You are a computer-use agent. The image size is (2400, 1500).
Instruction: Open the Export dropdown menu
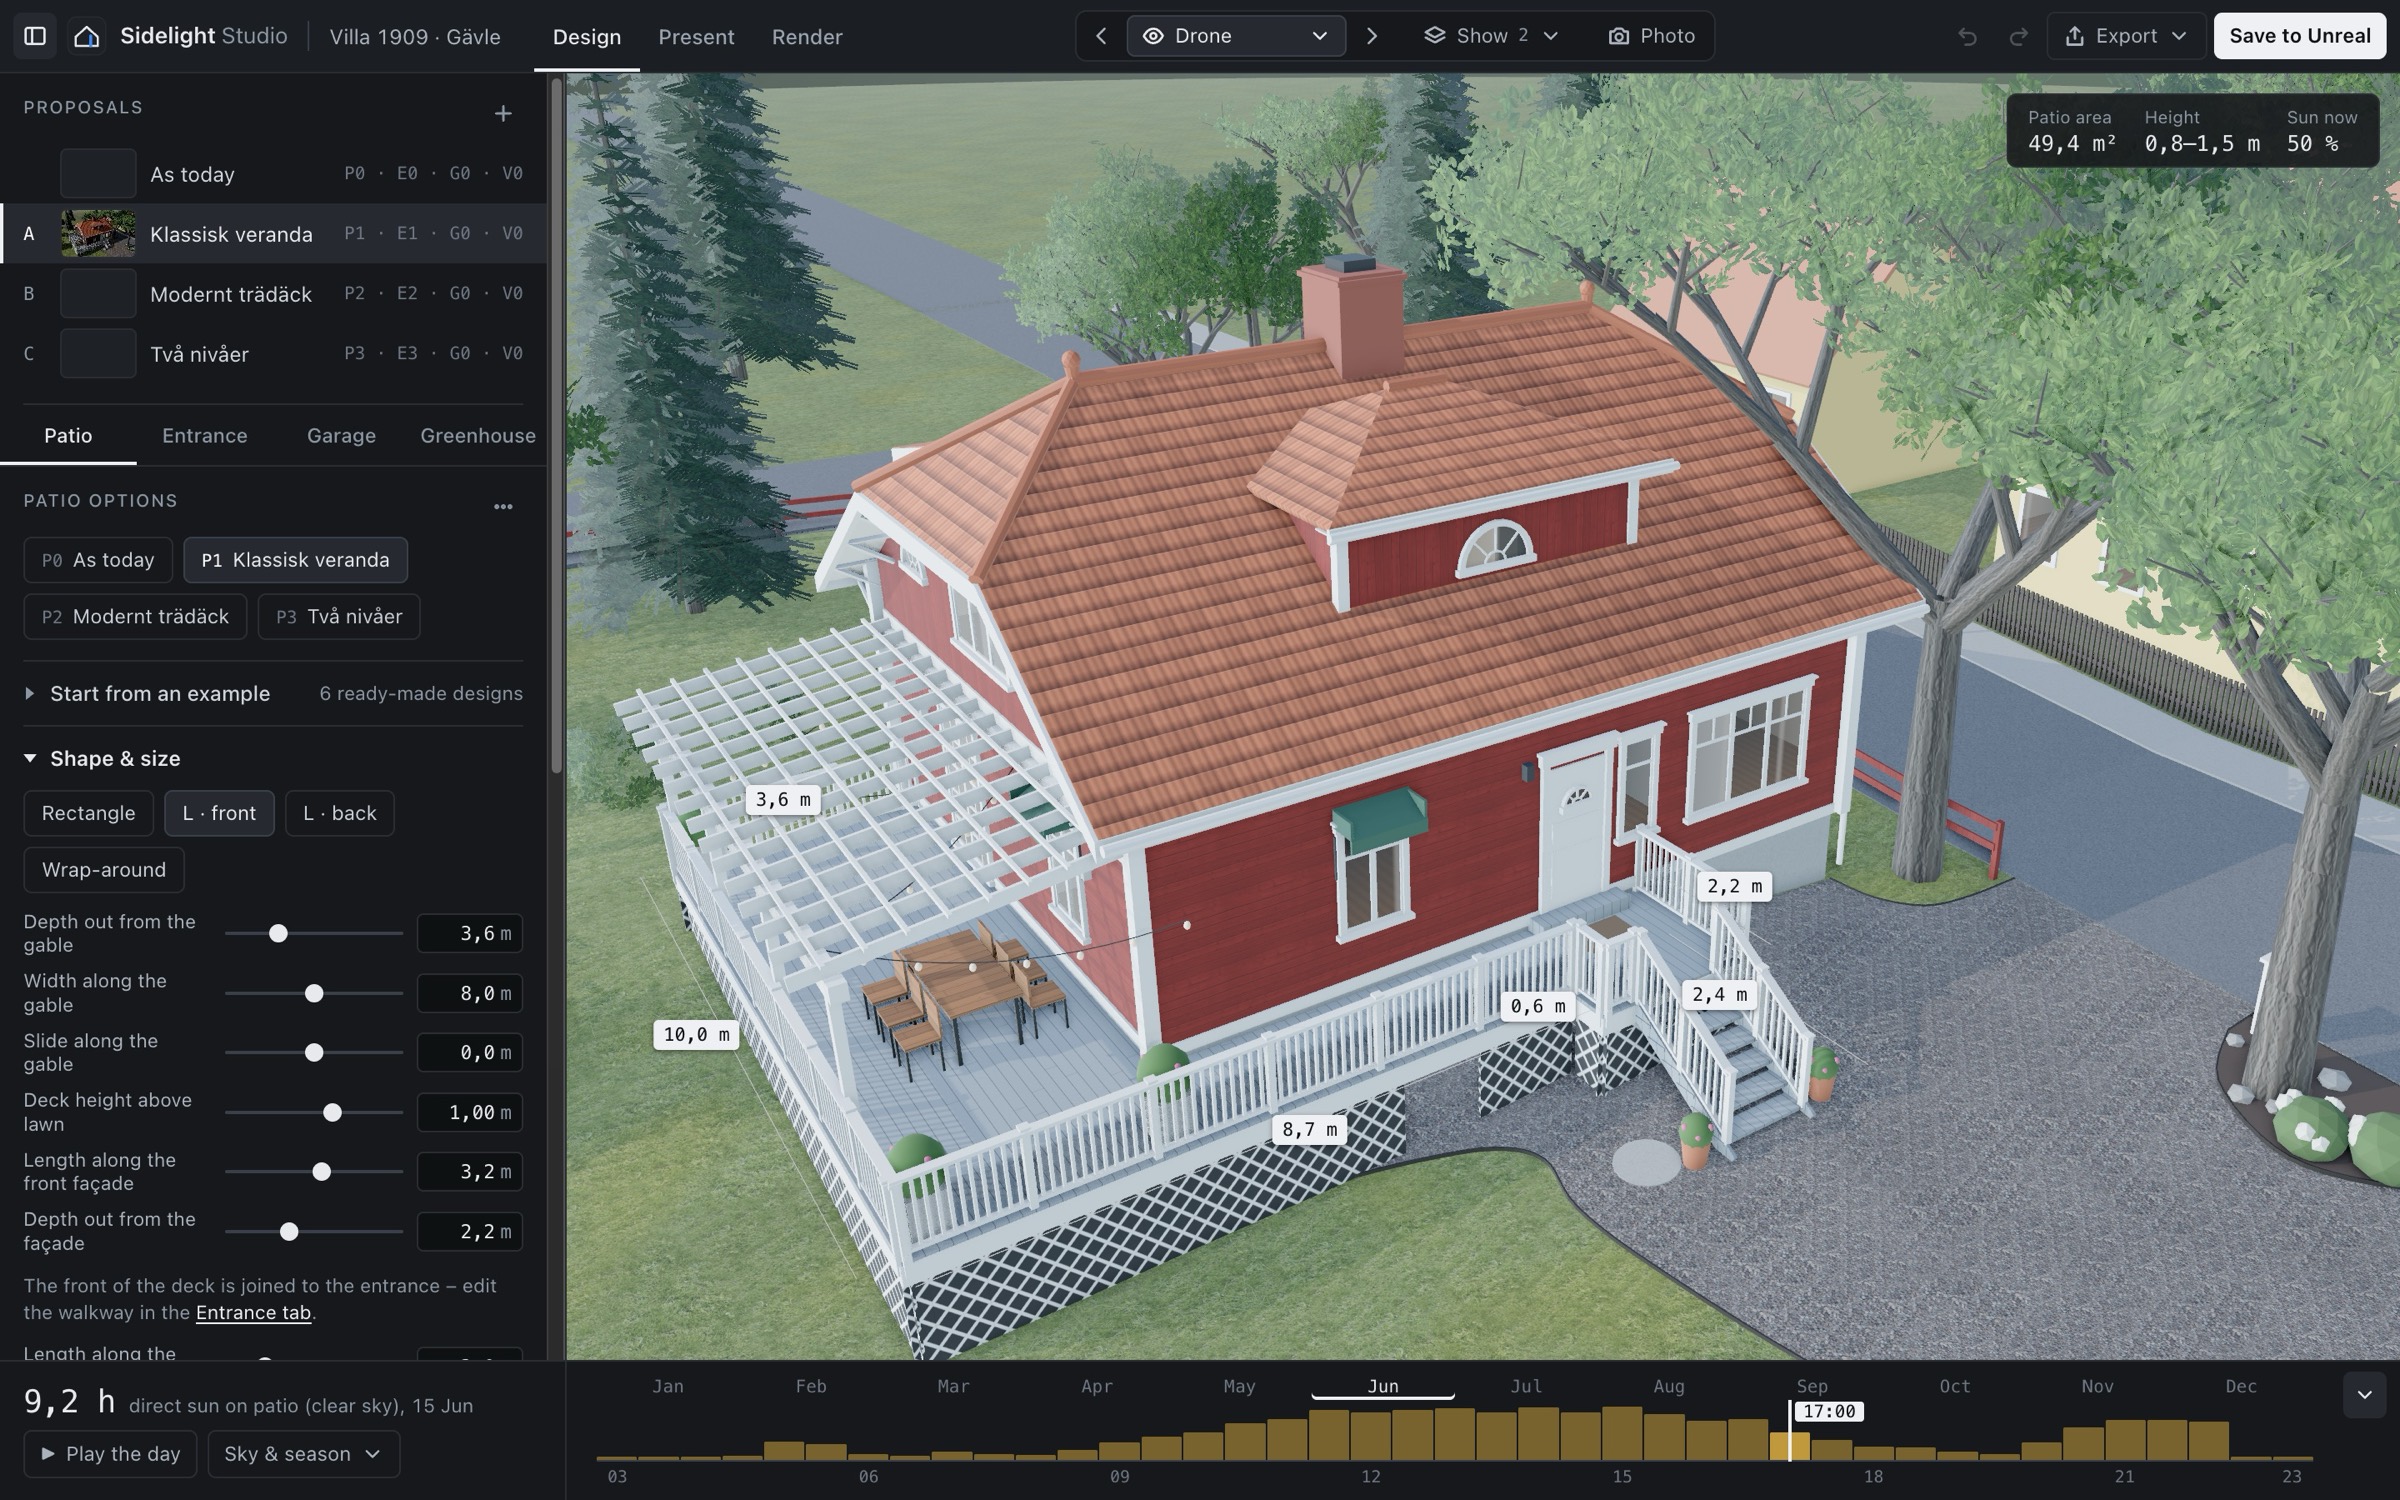click(2126, 36)
